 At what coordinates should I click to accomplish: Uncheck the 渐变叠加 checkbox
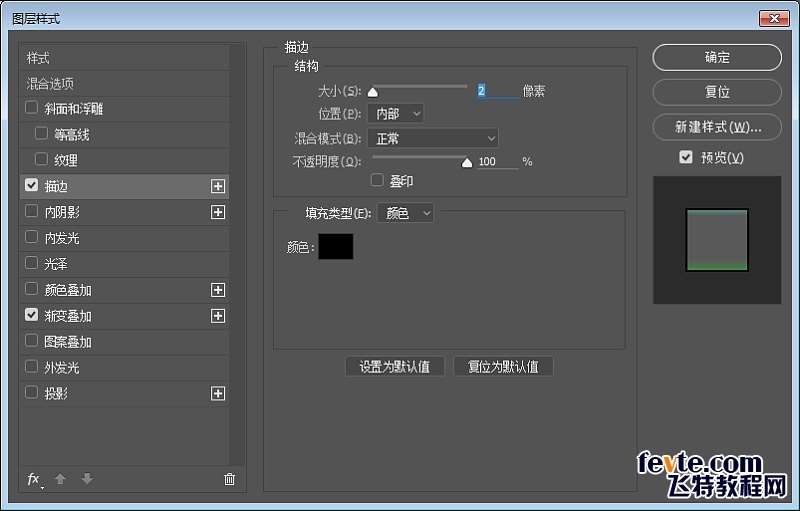(32, 315)
